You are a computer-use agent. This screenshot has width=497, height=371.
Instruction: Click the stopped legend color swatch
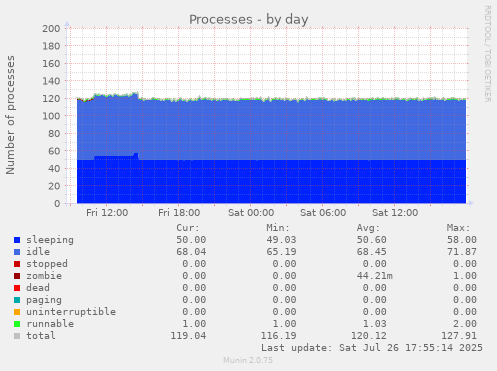point(17,264)
